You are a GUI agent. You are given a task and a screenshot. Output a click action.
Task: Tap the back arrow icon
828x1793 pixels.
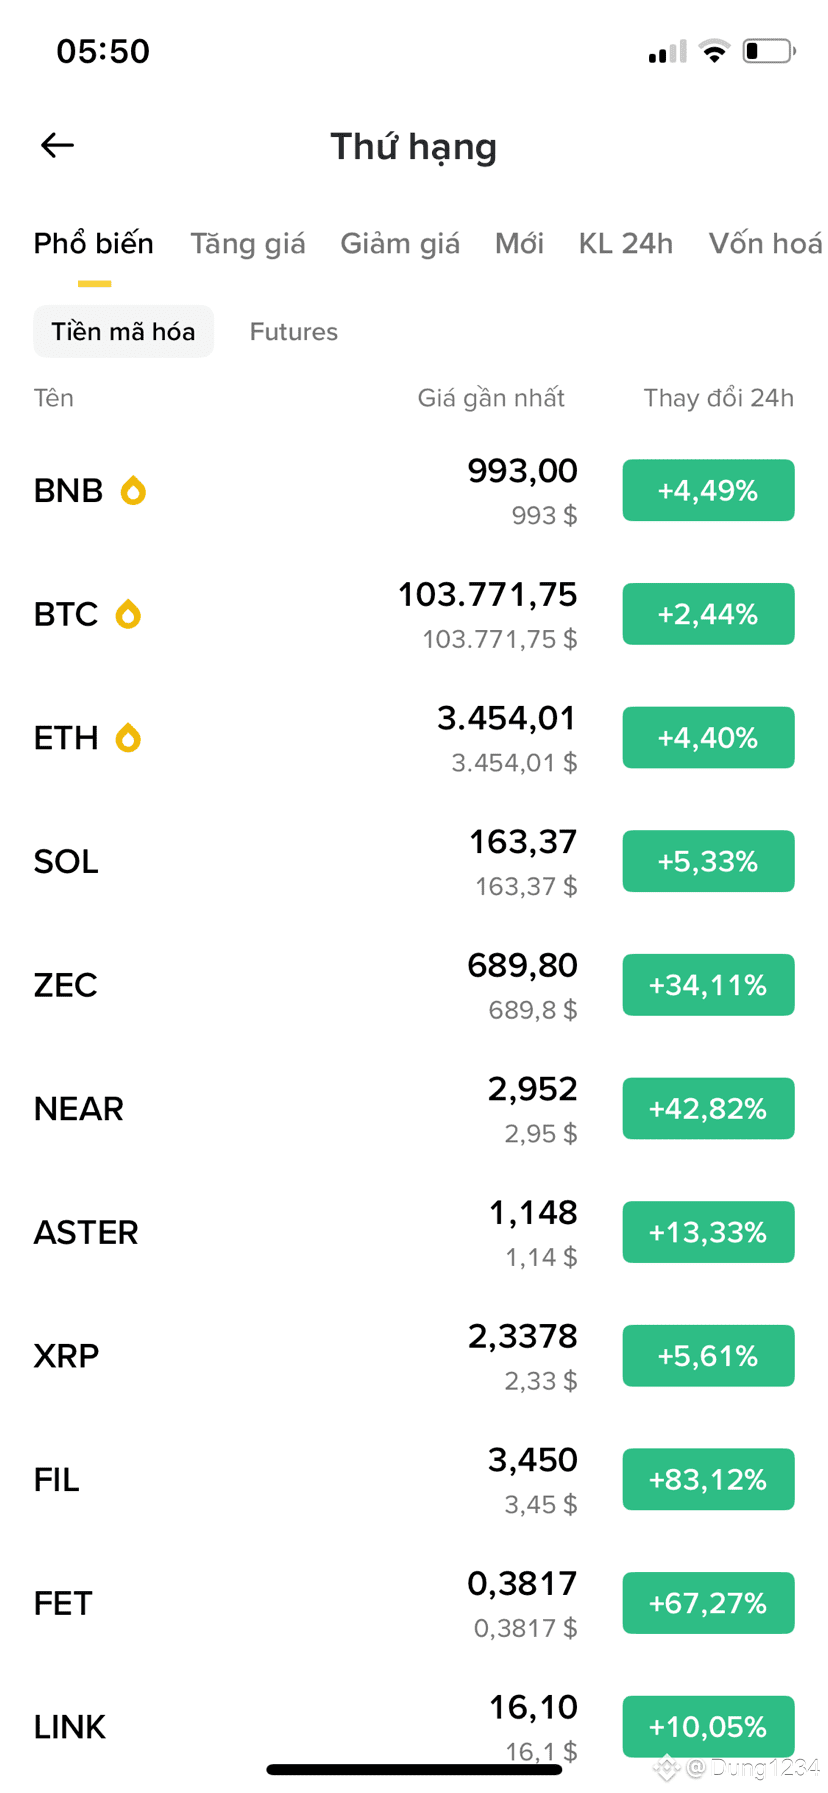click(57, 146)
